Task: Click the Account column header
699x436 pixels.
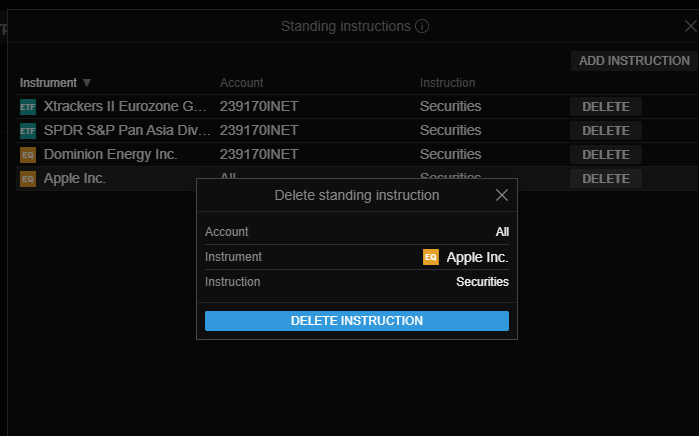Action: click(x=242, y=83)
